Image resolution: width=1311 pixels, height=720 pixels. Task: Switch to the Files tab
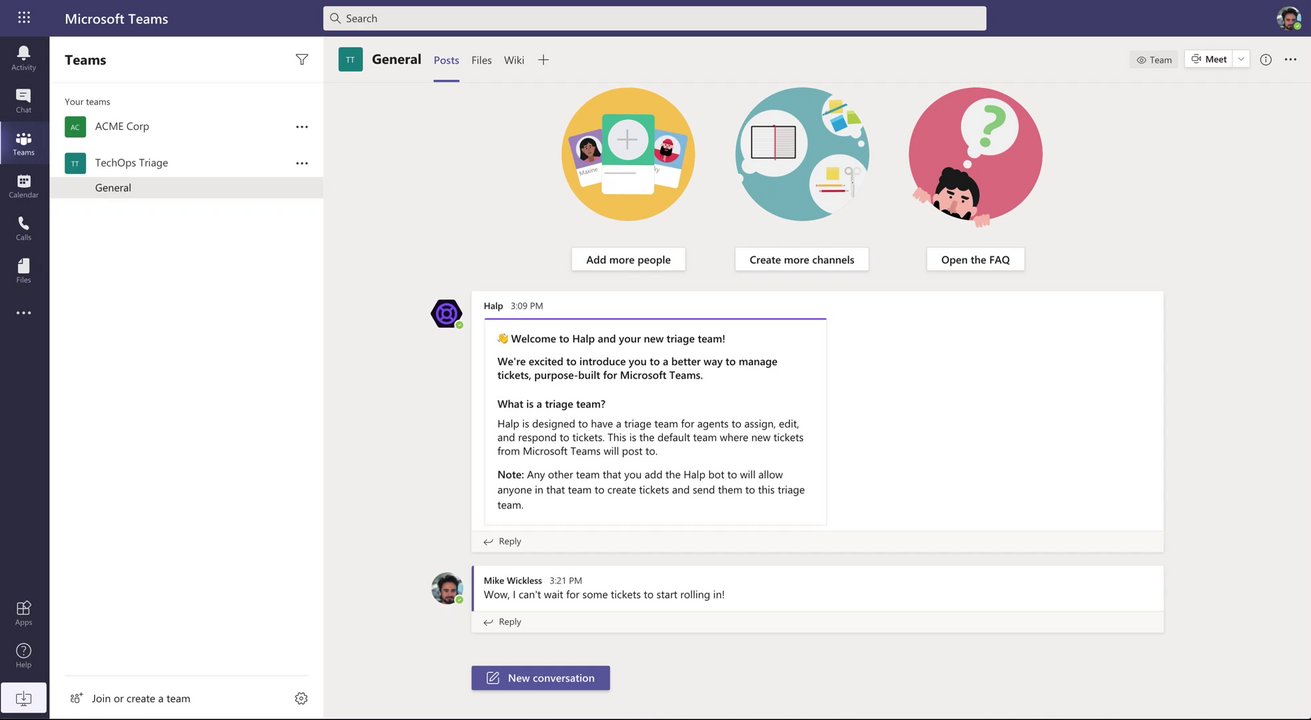coord(482,60)
